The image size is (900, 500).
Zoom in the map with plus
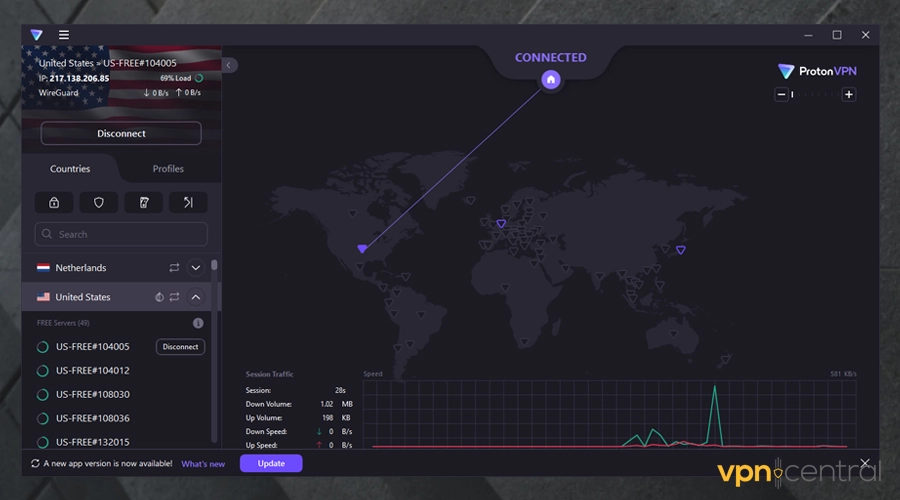point(849,94)
